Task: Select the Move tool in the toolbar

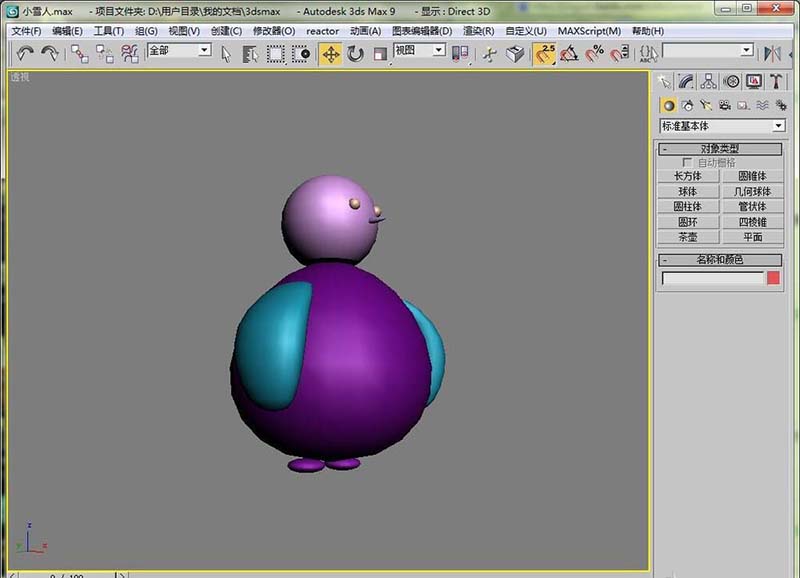Action: pyautogui.click(x=330, y=54)
